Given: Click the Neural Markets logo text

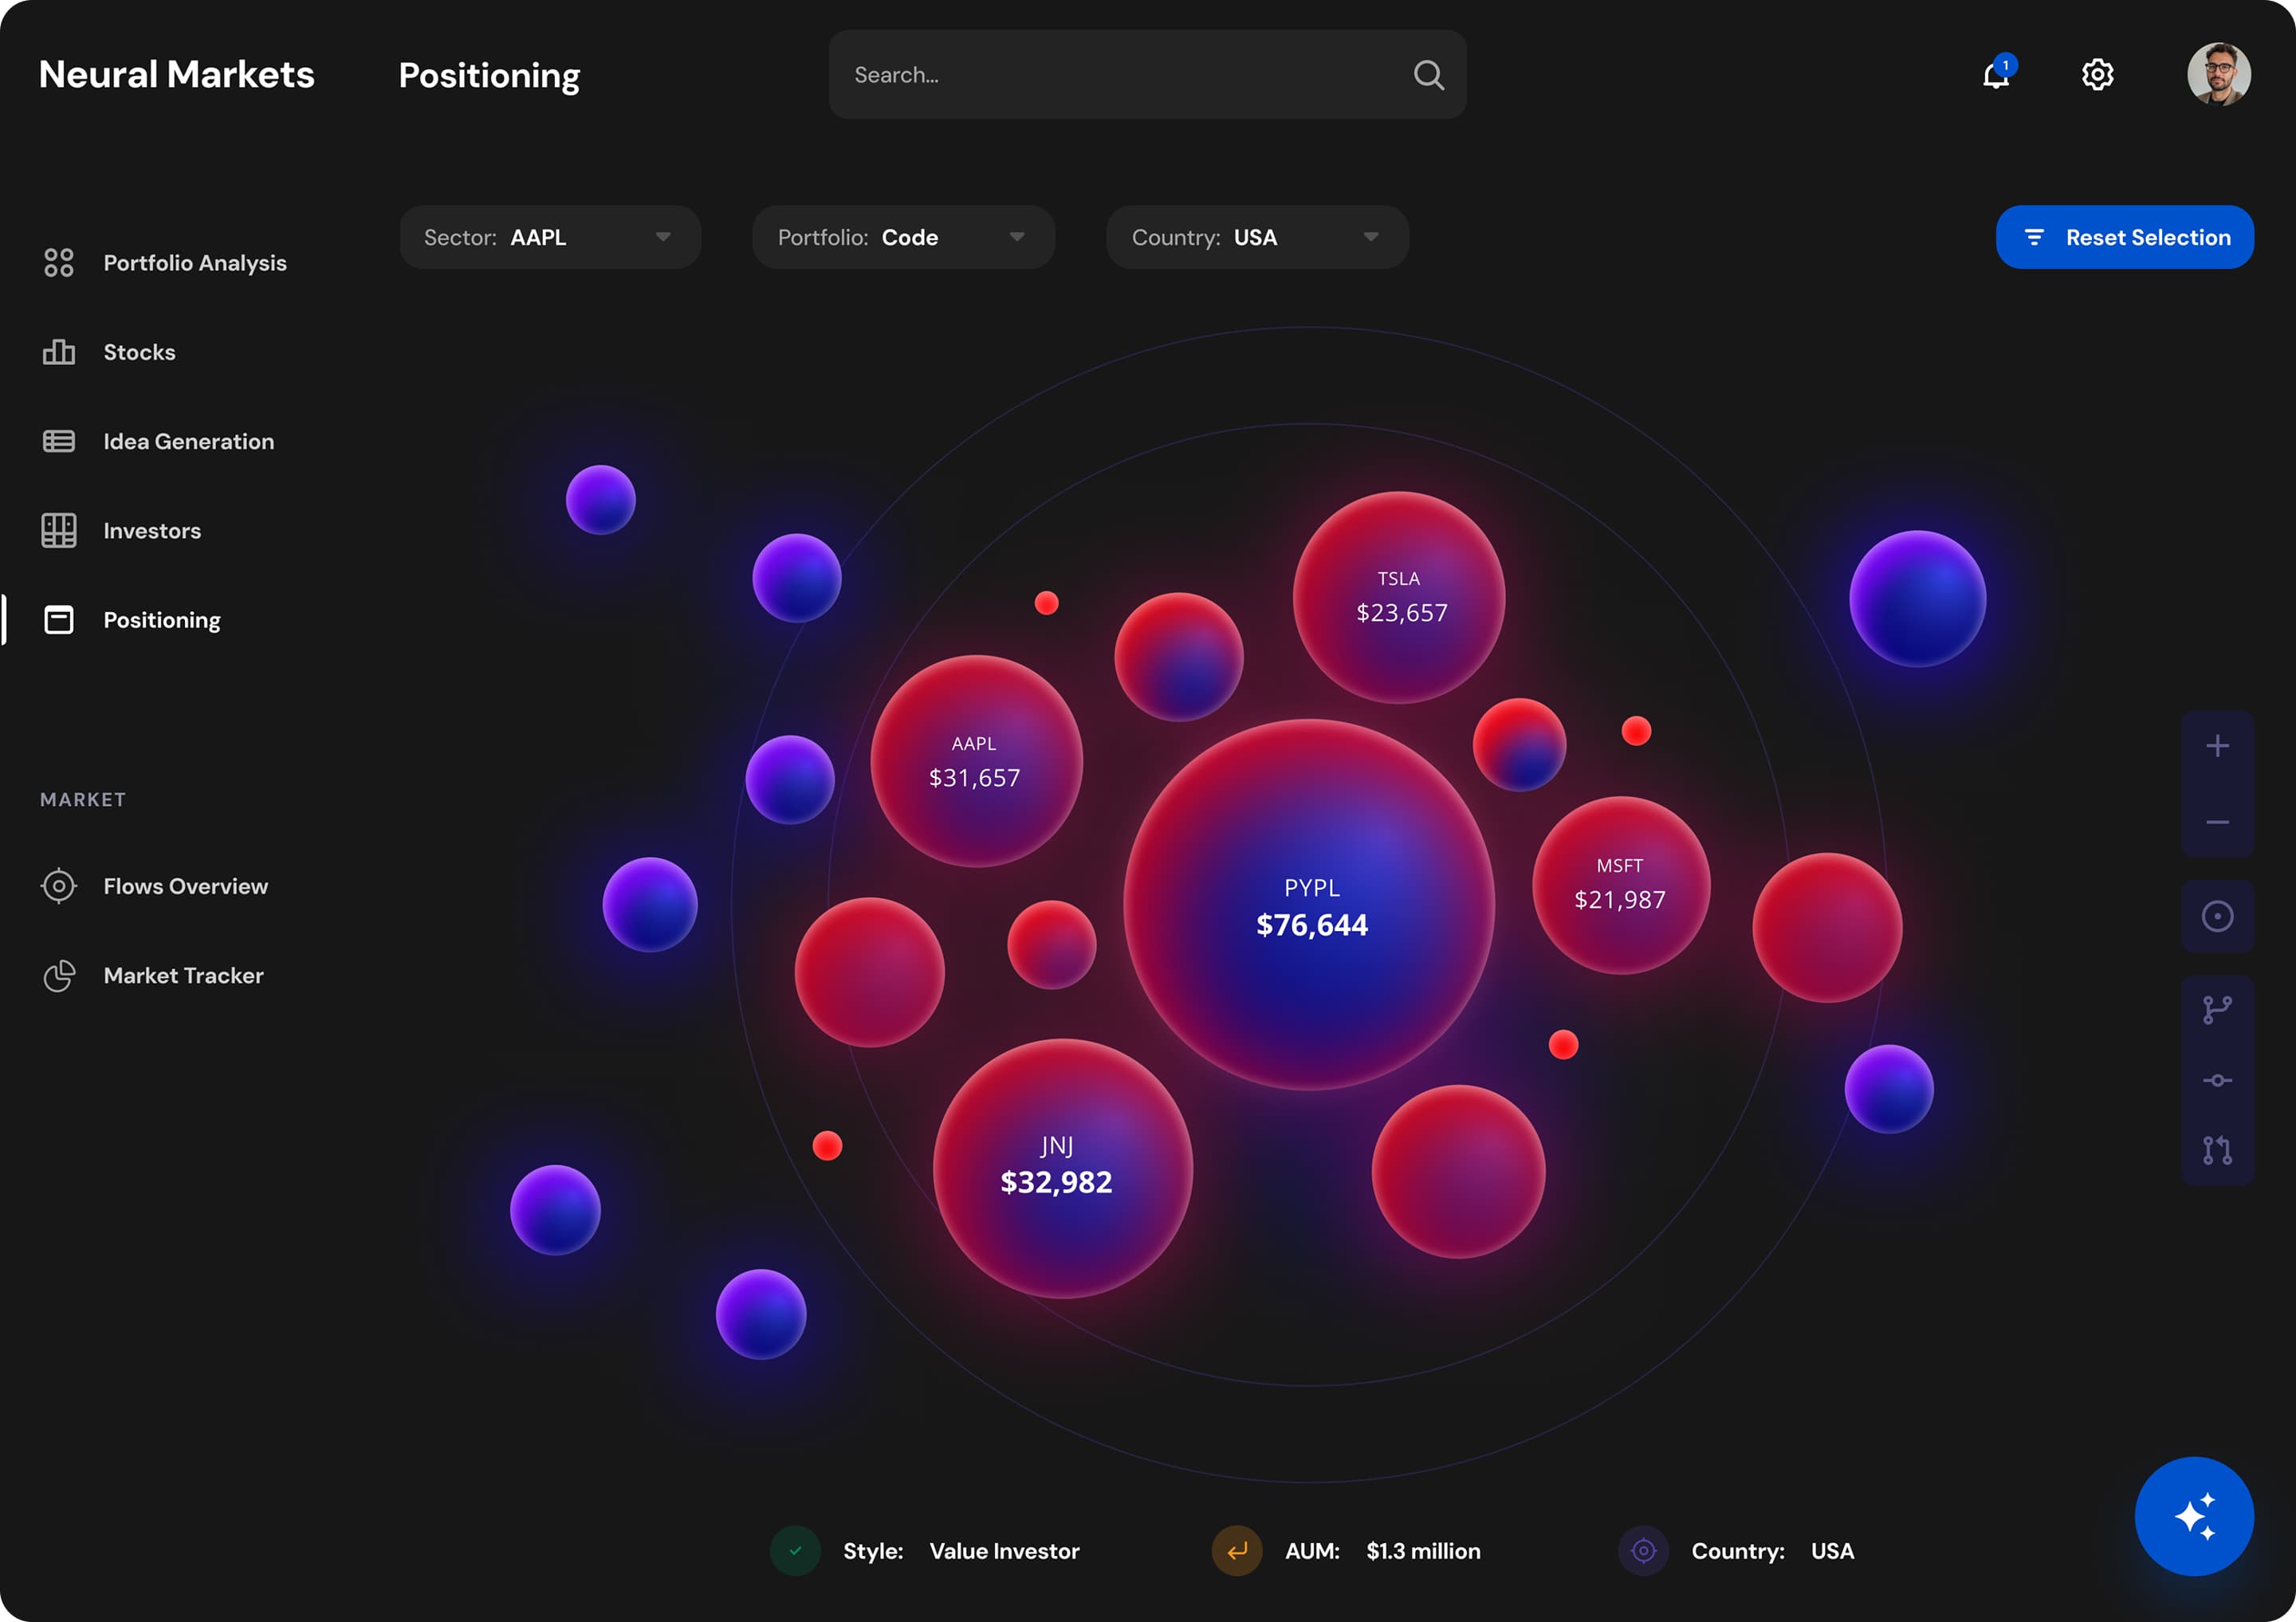Looking at the screenshot, I should [x=176, y=75].
